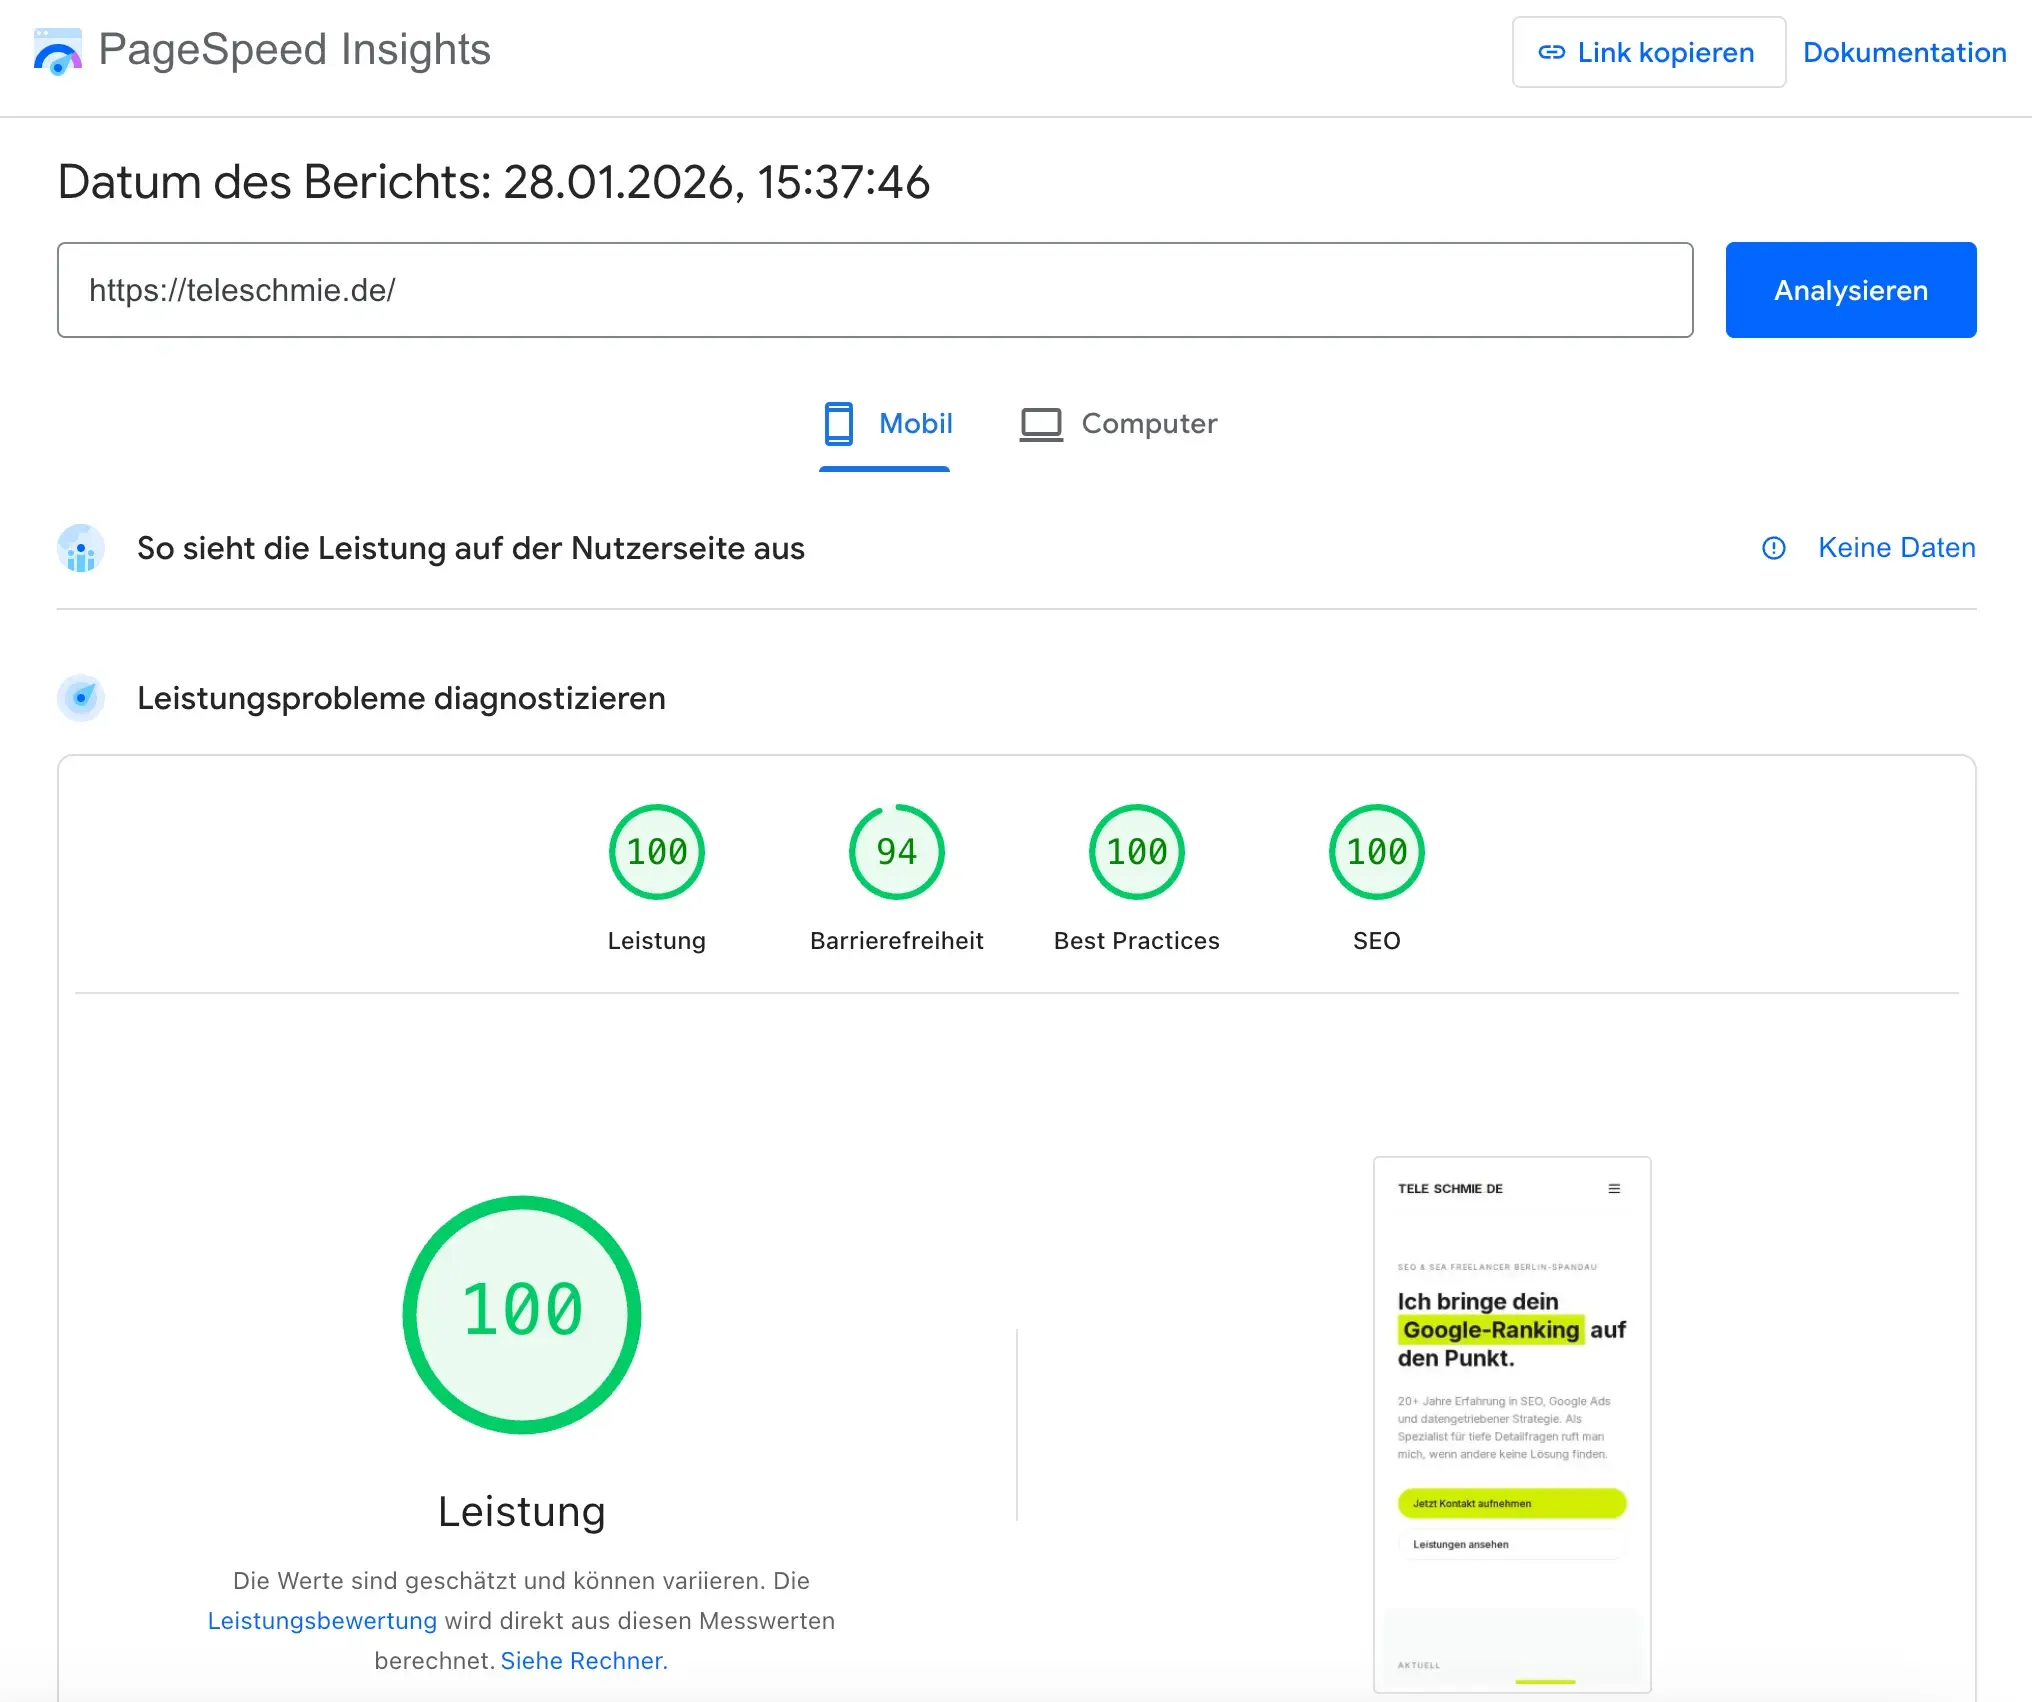Switch to the Computer tab
Image resolution: width=2032 pixels, height=1702 pixels.
point(1118,424)
